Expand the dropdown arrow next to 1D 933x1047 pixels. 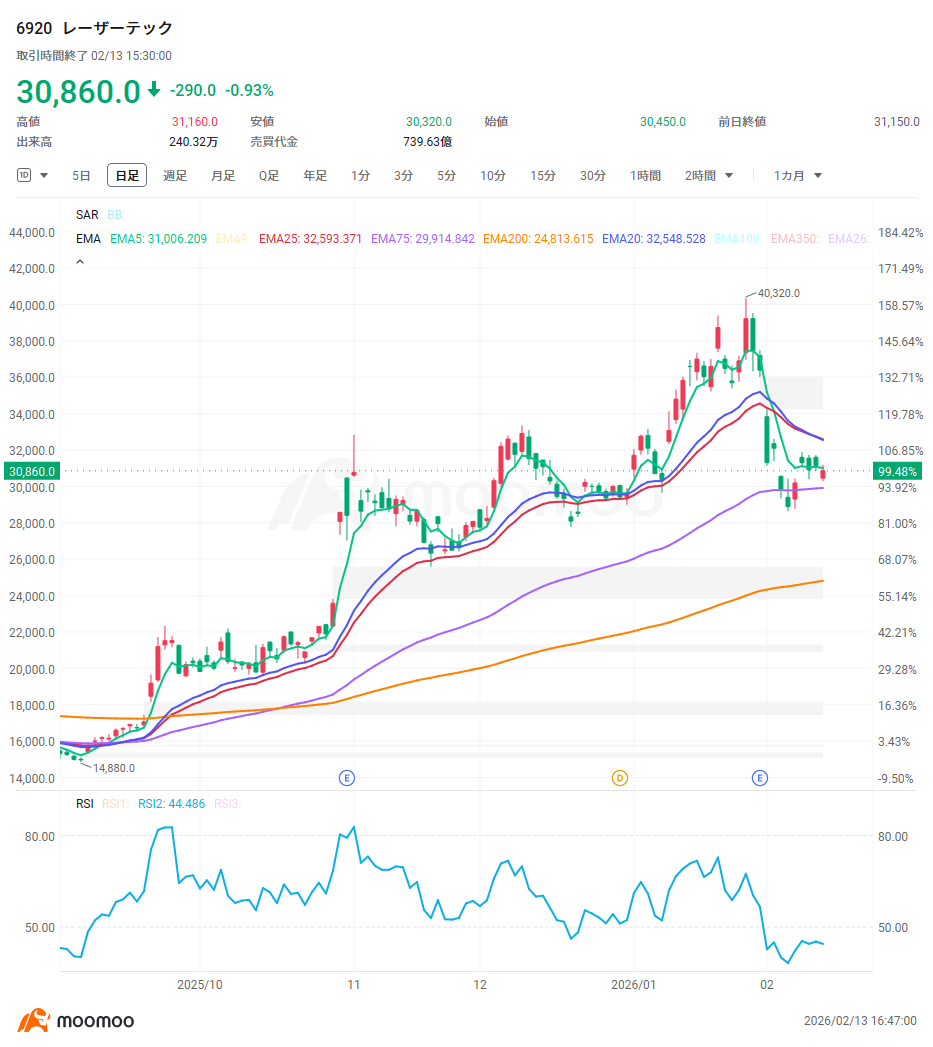coord(44,176)
